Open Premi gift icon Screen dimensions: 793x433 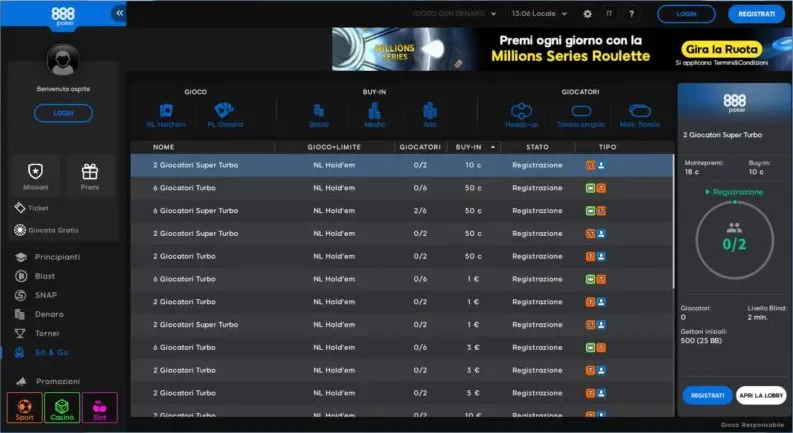click(x=90, y=171)
